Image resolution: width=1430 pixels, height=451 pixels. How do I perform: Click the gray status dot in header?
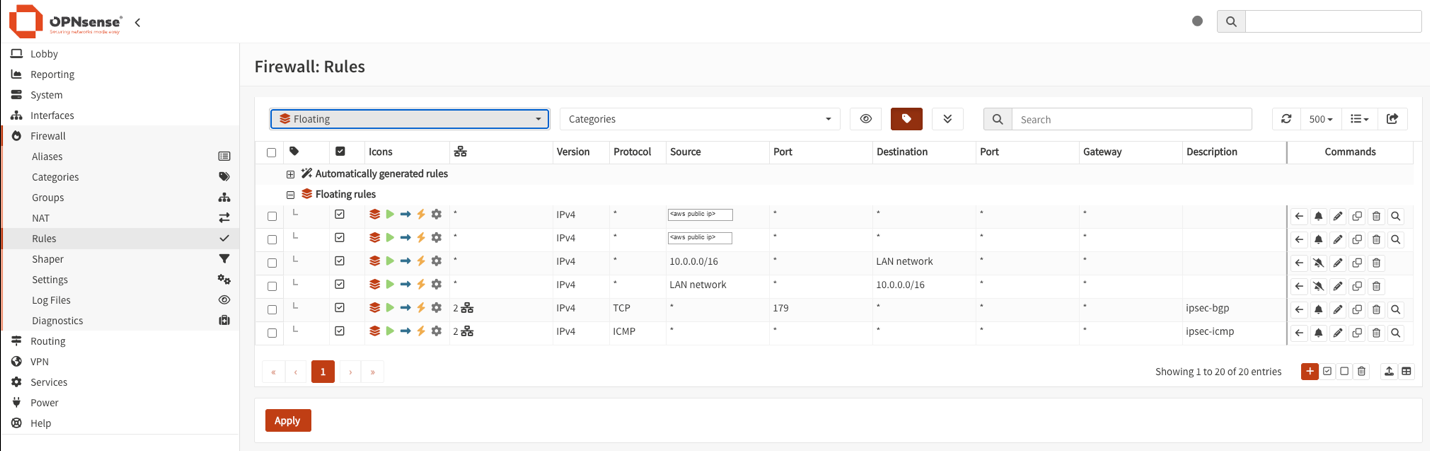[x=1197, y=21]
